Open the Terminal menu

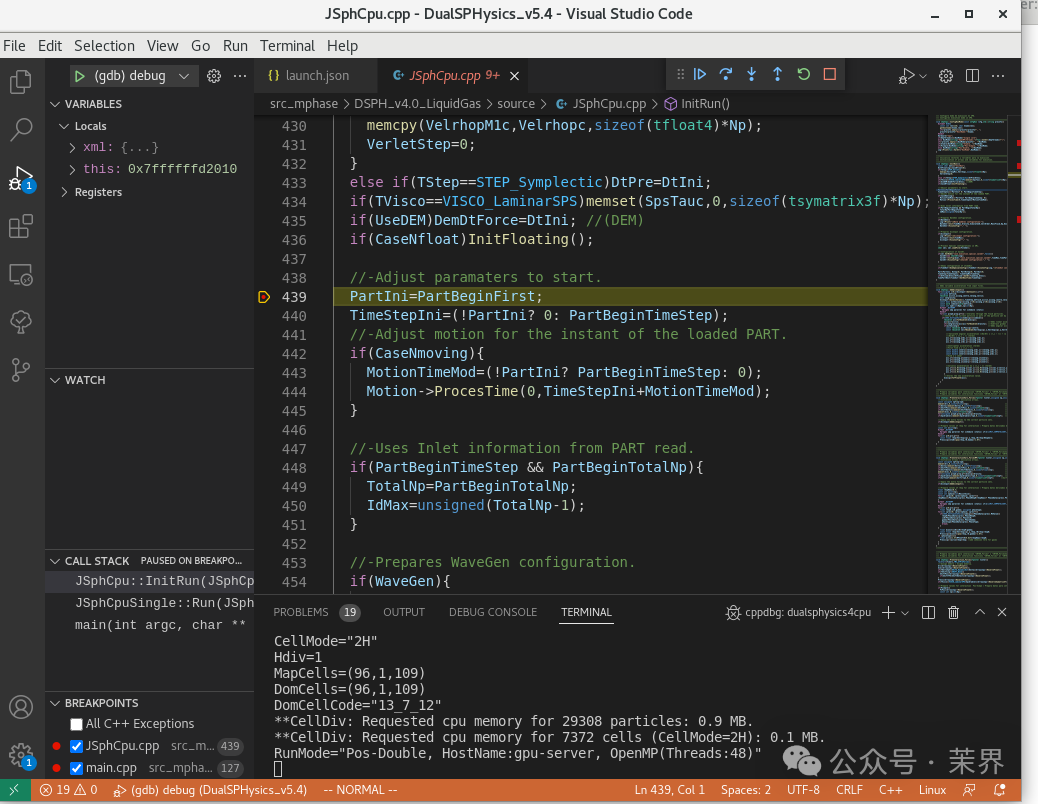[x=287, y=46]
